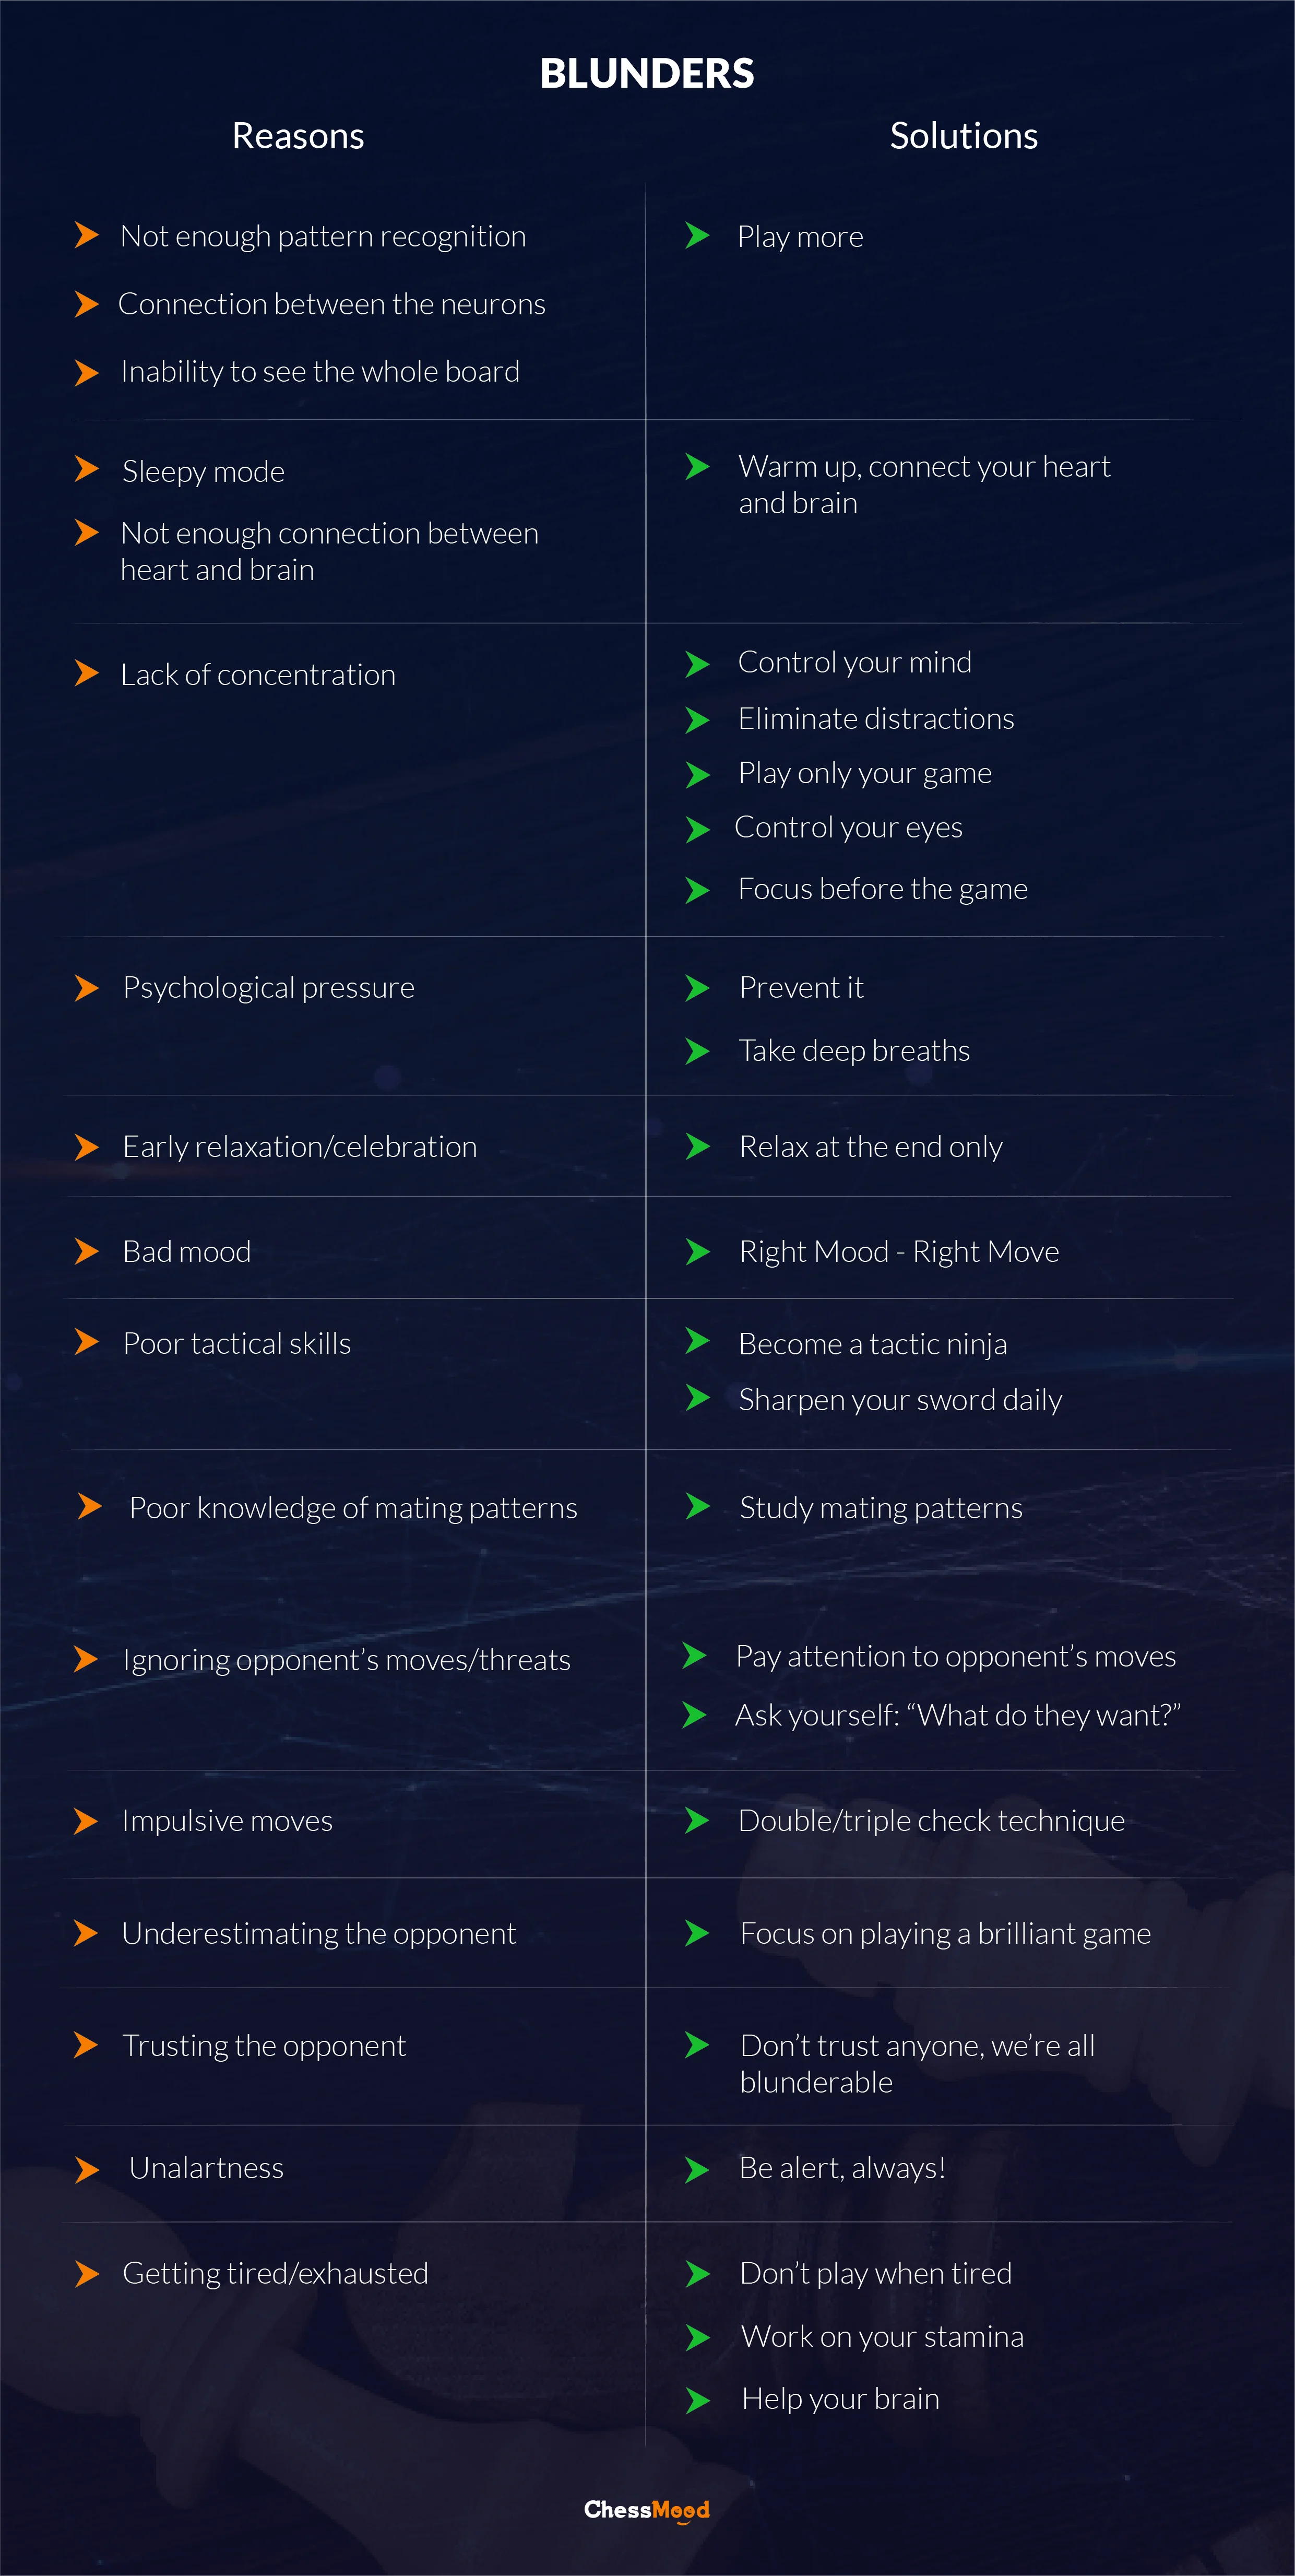The width and height of the screenshot is (1295, 2576).
Task: Click the Getting tired/exhausted text
Action: (275, 2273)
